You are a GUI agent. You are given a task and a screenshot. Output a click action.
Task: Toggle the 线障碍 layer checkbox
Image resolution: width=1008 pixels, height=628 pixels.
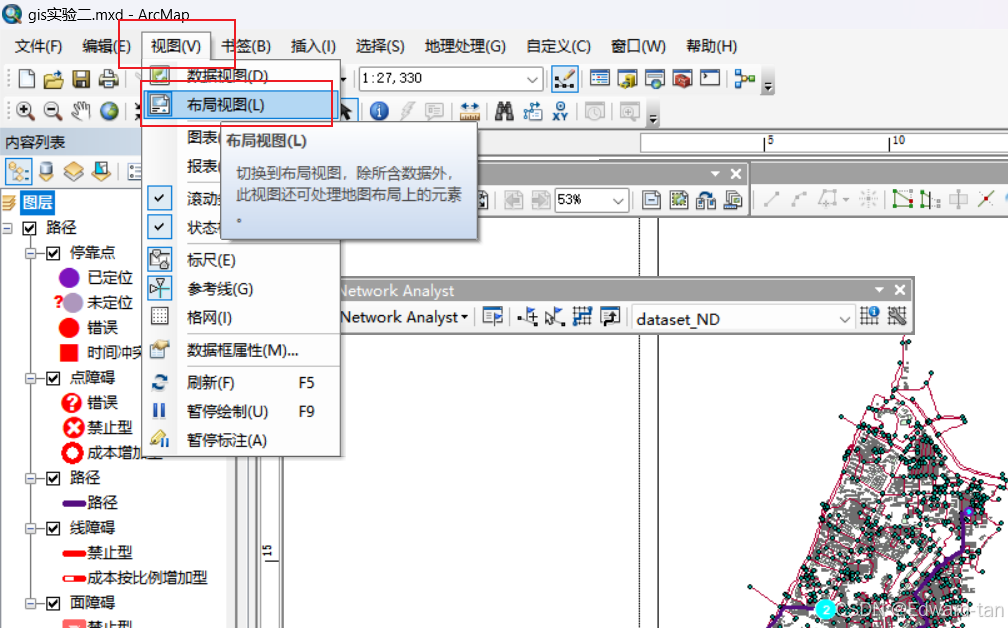pyautogui.click(x=53, y=528)
